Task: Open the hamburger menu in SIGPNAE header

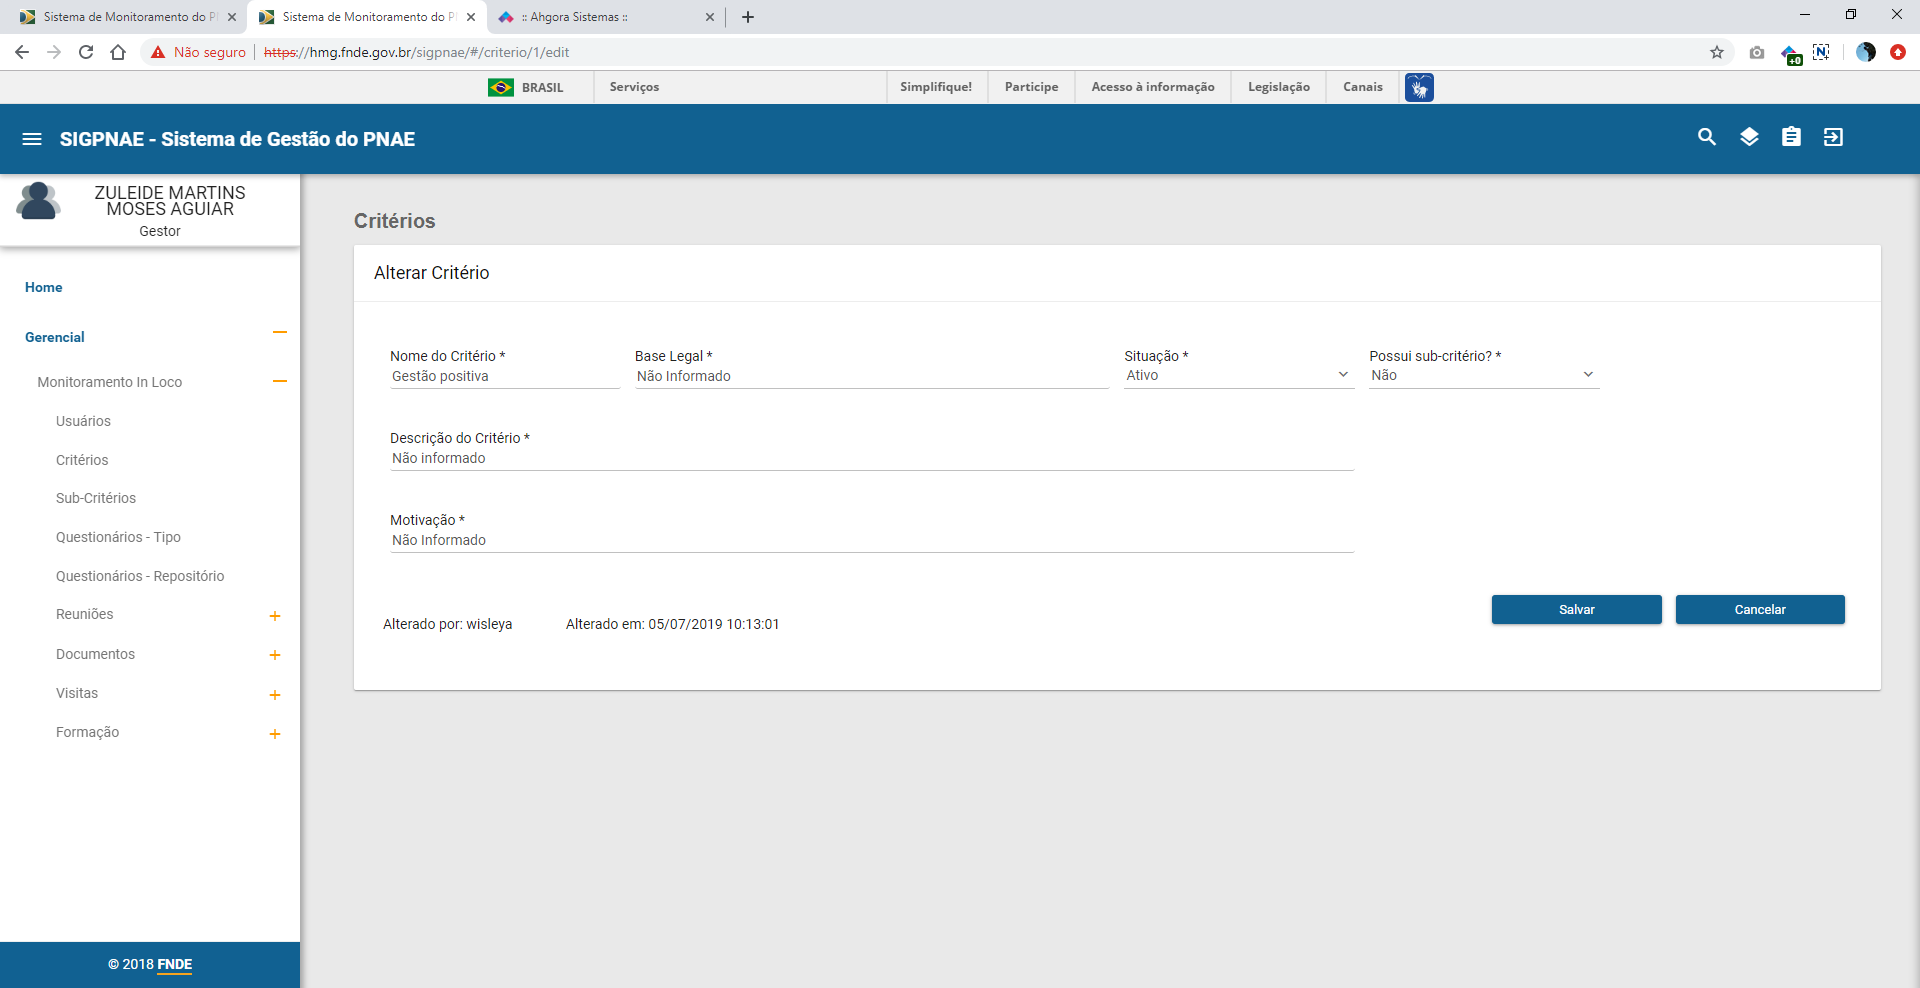Action: pos(32,139)
